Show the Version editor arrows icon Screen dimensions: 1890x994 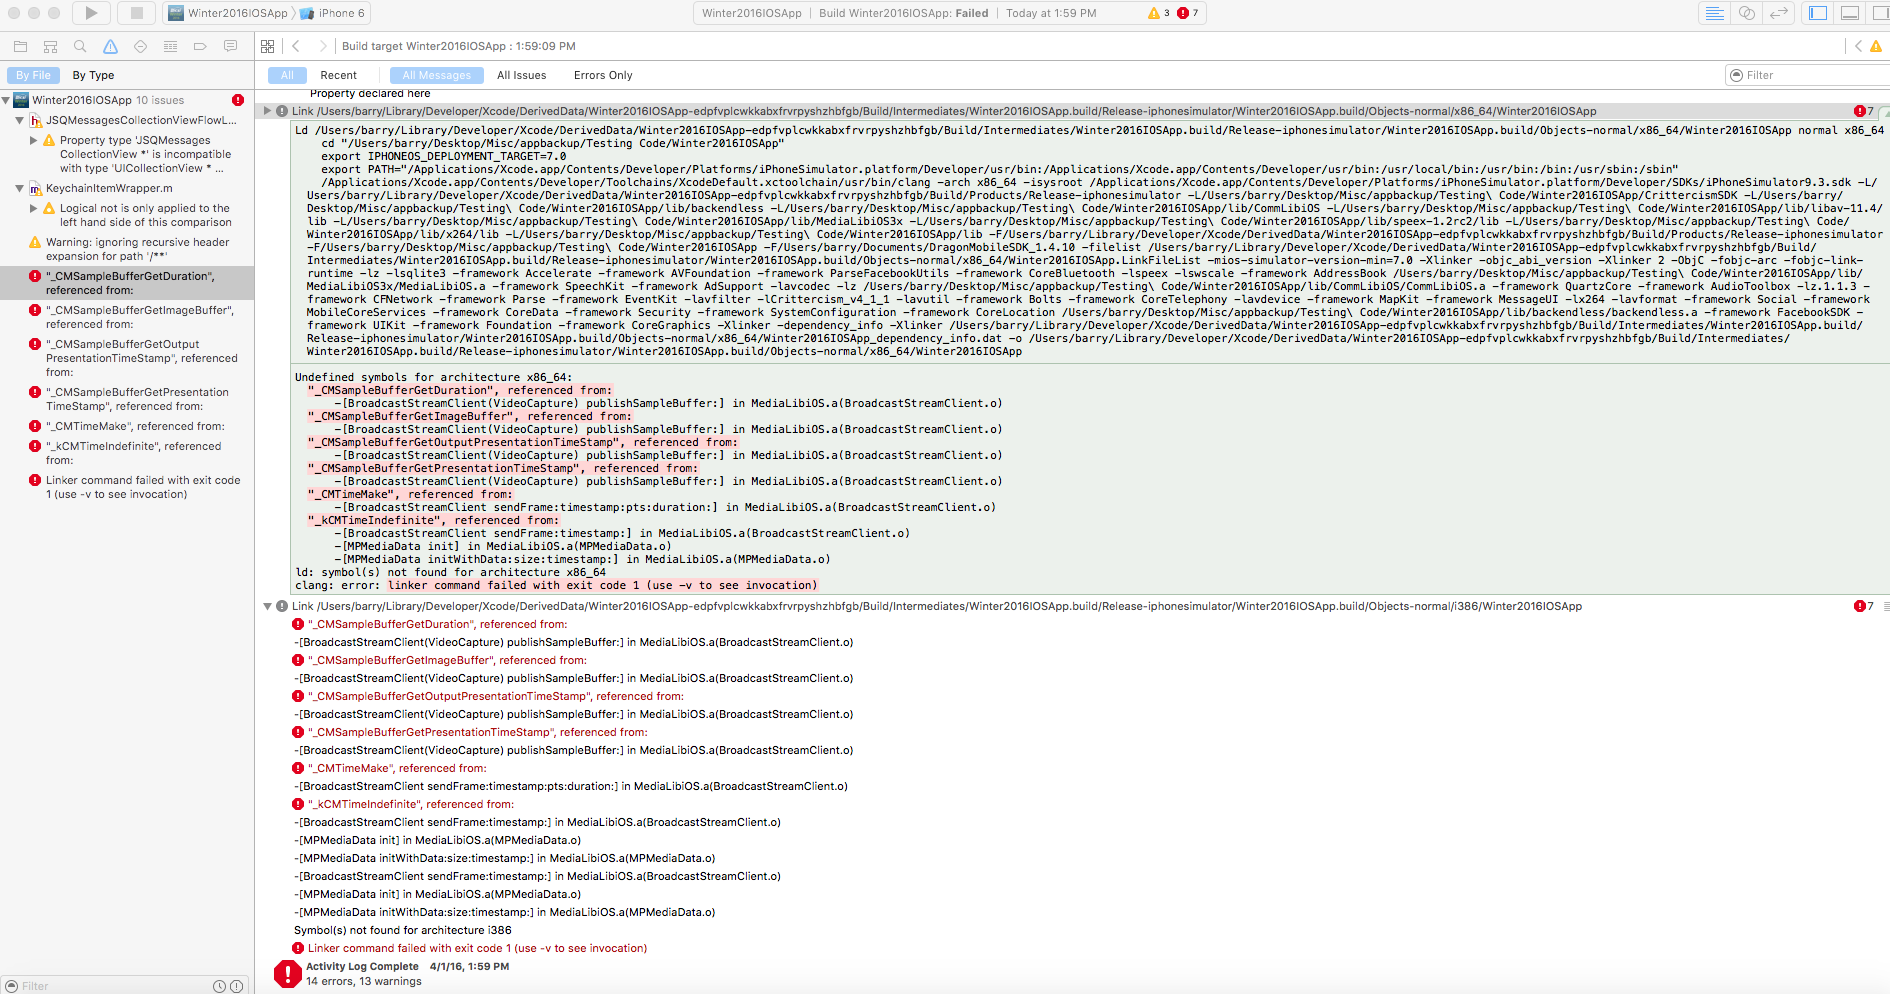click(1779, 13)
